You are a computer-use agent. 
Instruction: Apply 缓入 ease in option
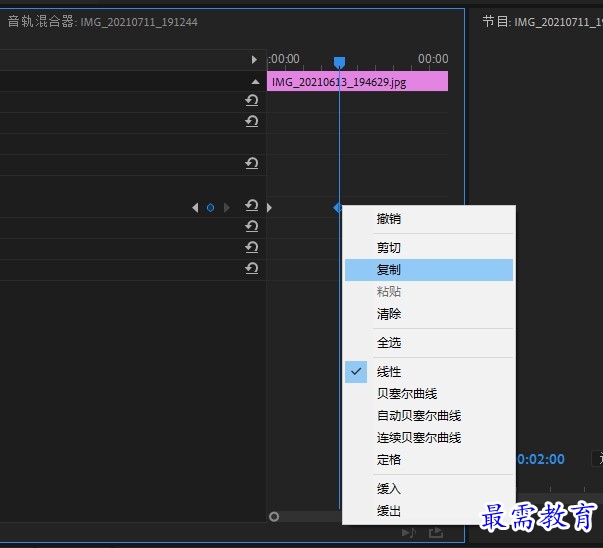tap(429, 489)
